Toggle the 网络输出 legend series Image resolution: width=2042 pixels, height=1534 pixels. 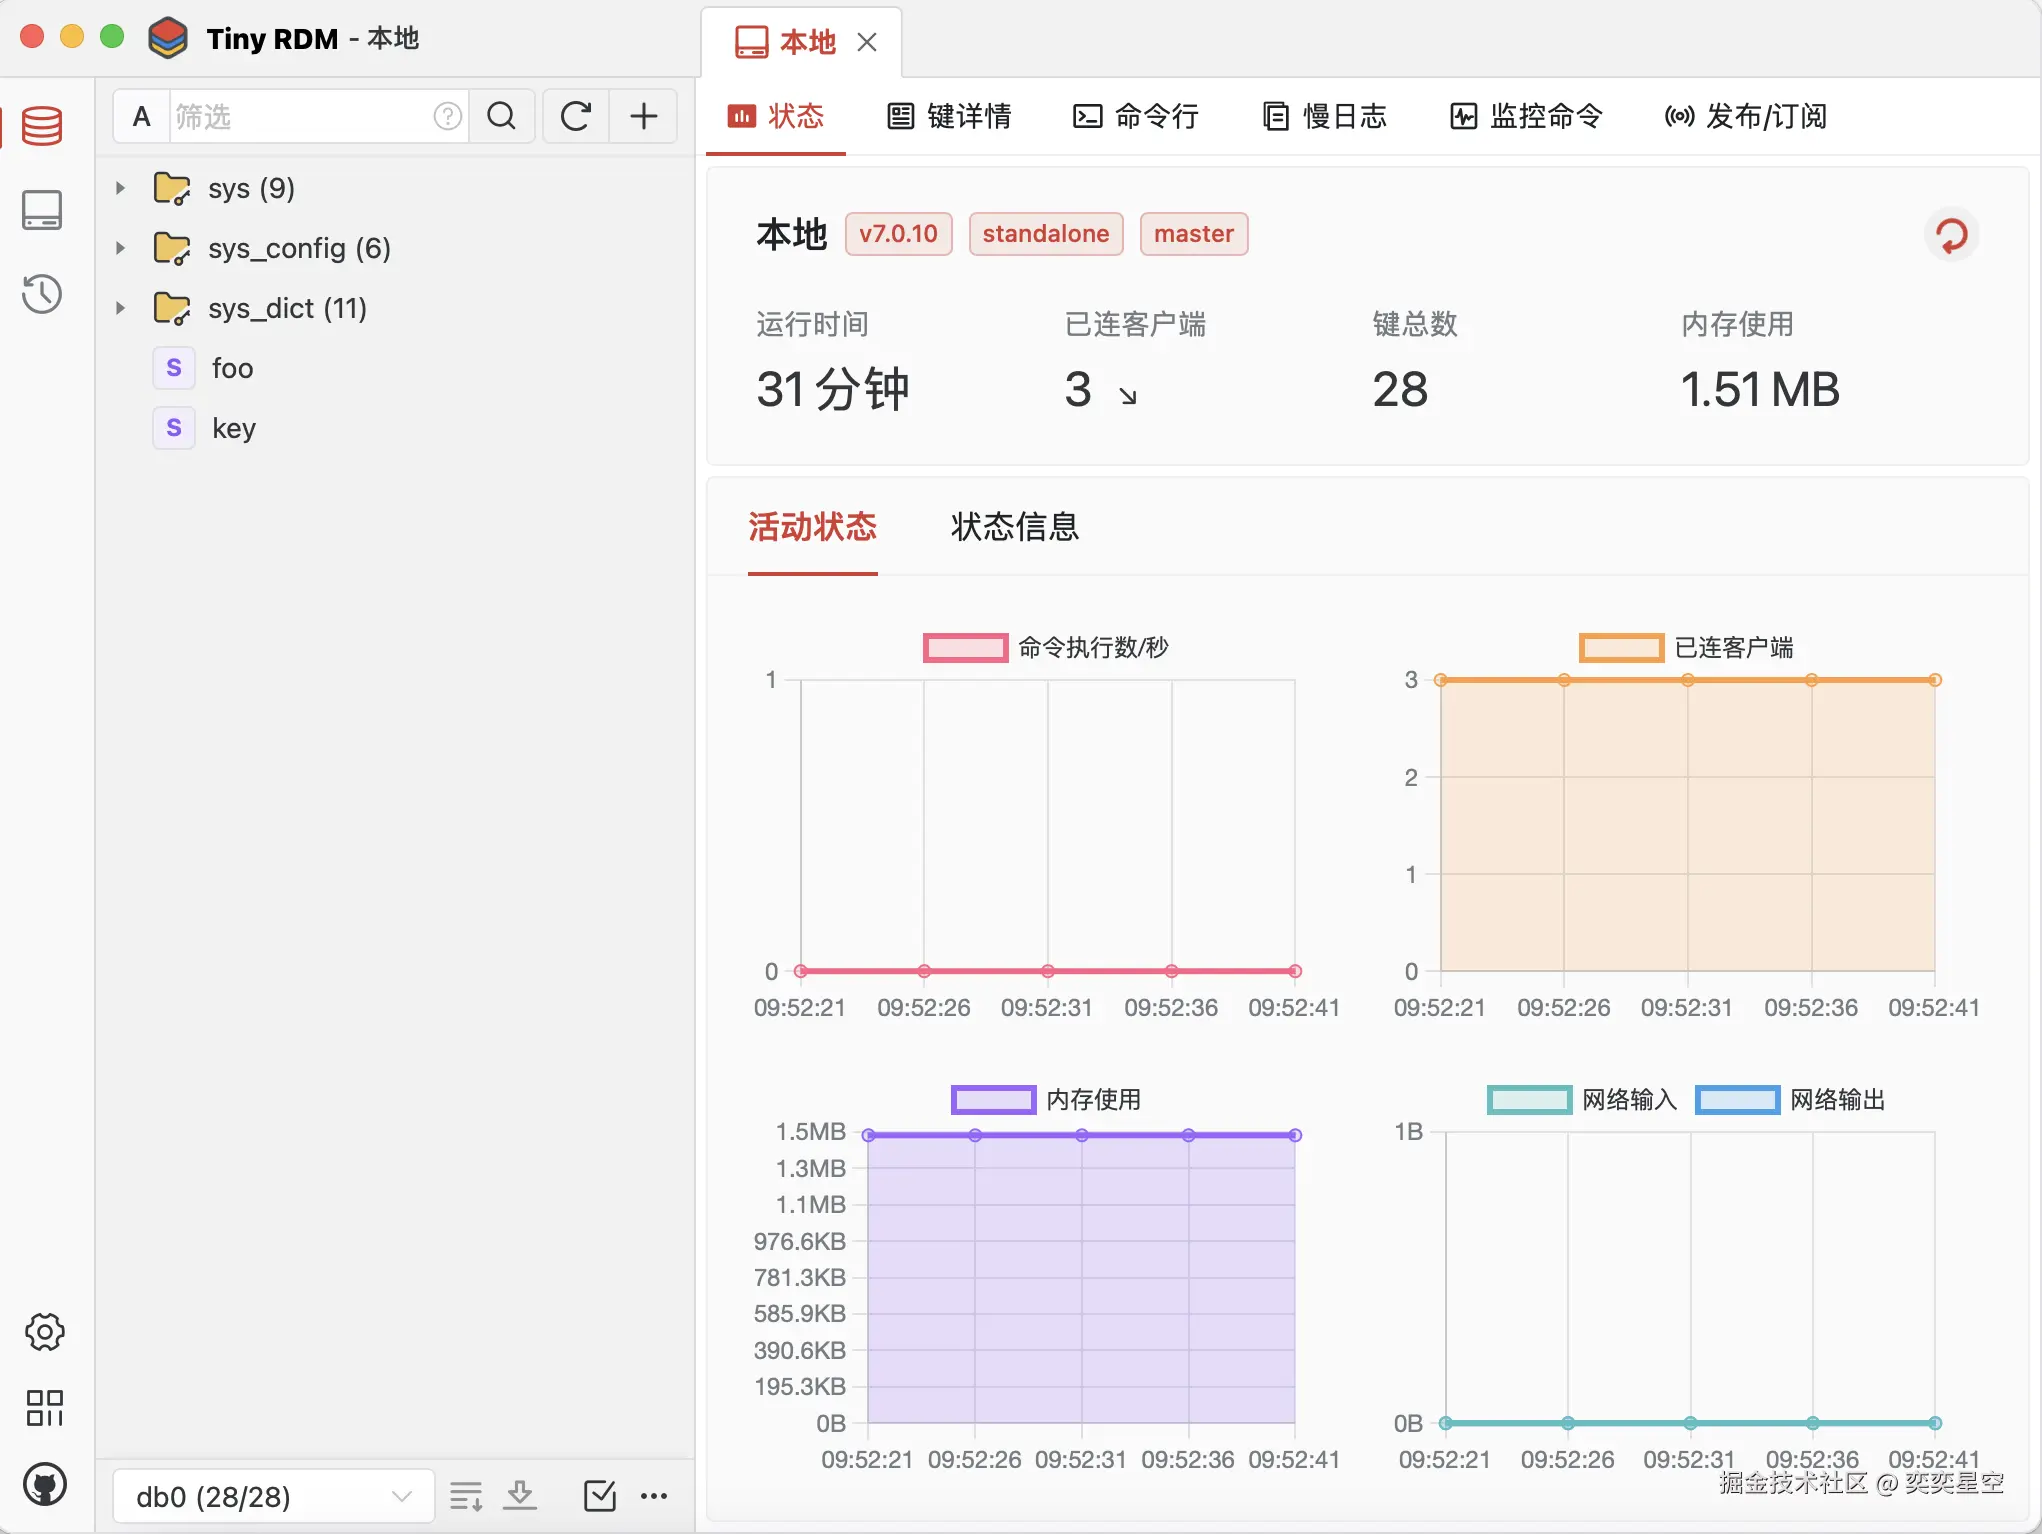[1738, 1100]
